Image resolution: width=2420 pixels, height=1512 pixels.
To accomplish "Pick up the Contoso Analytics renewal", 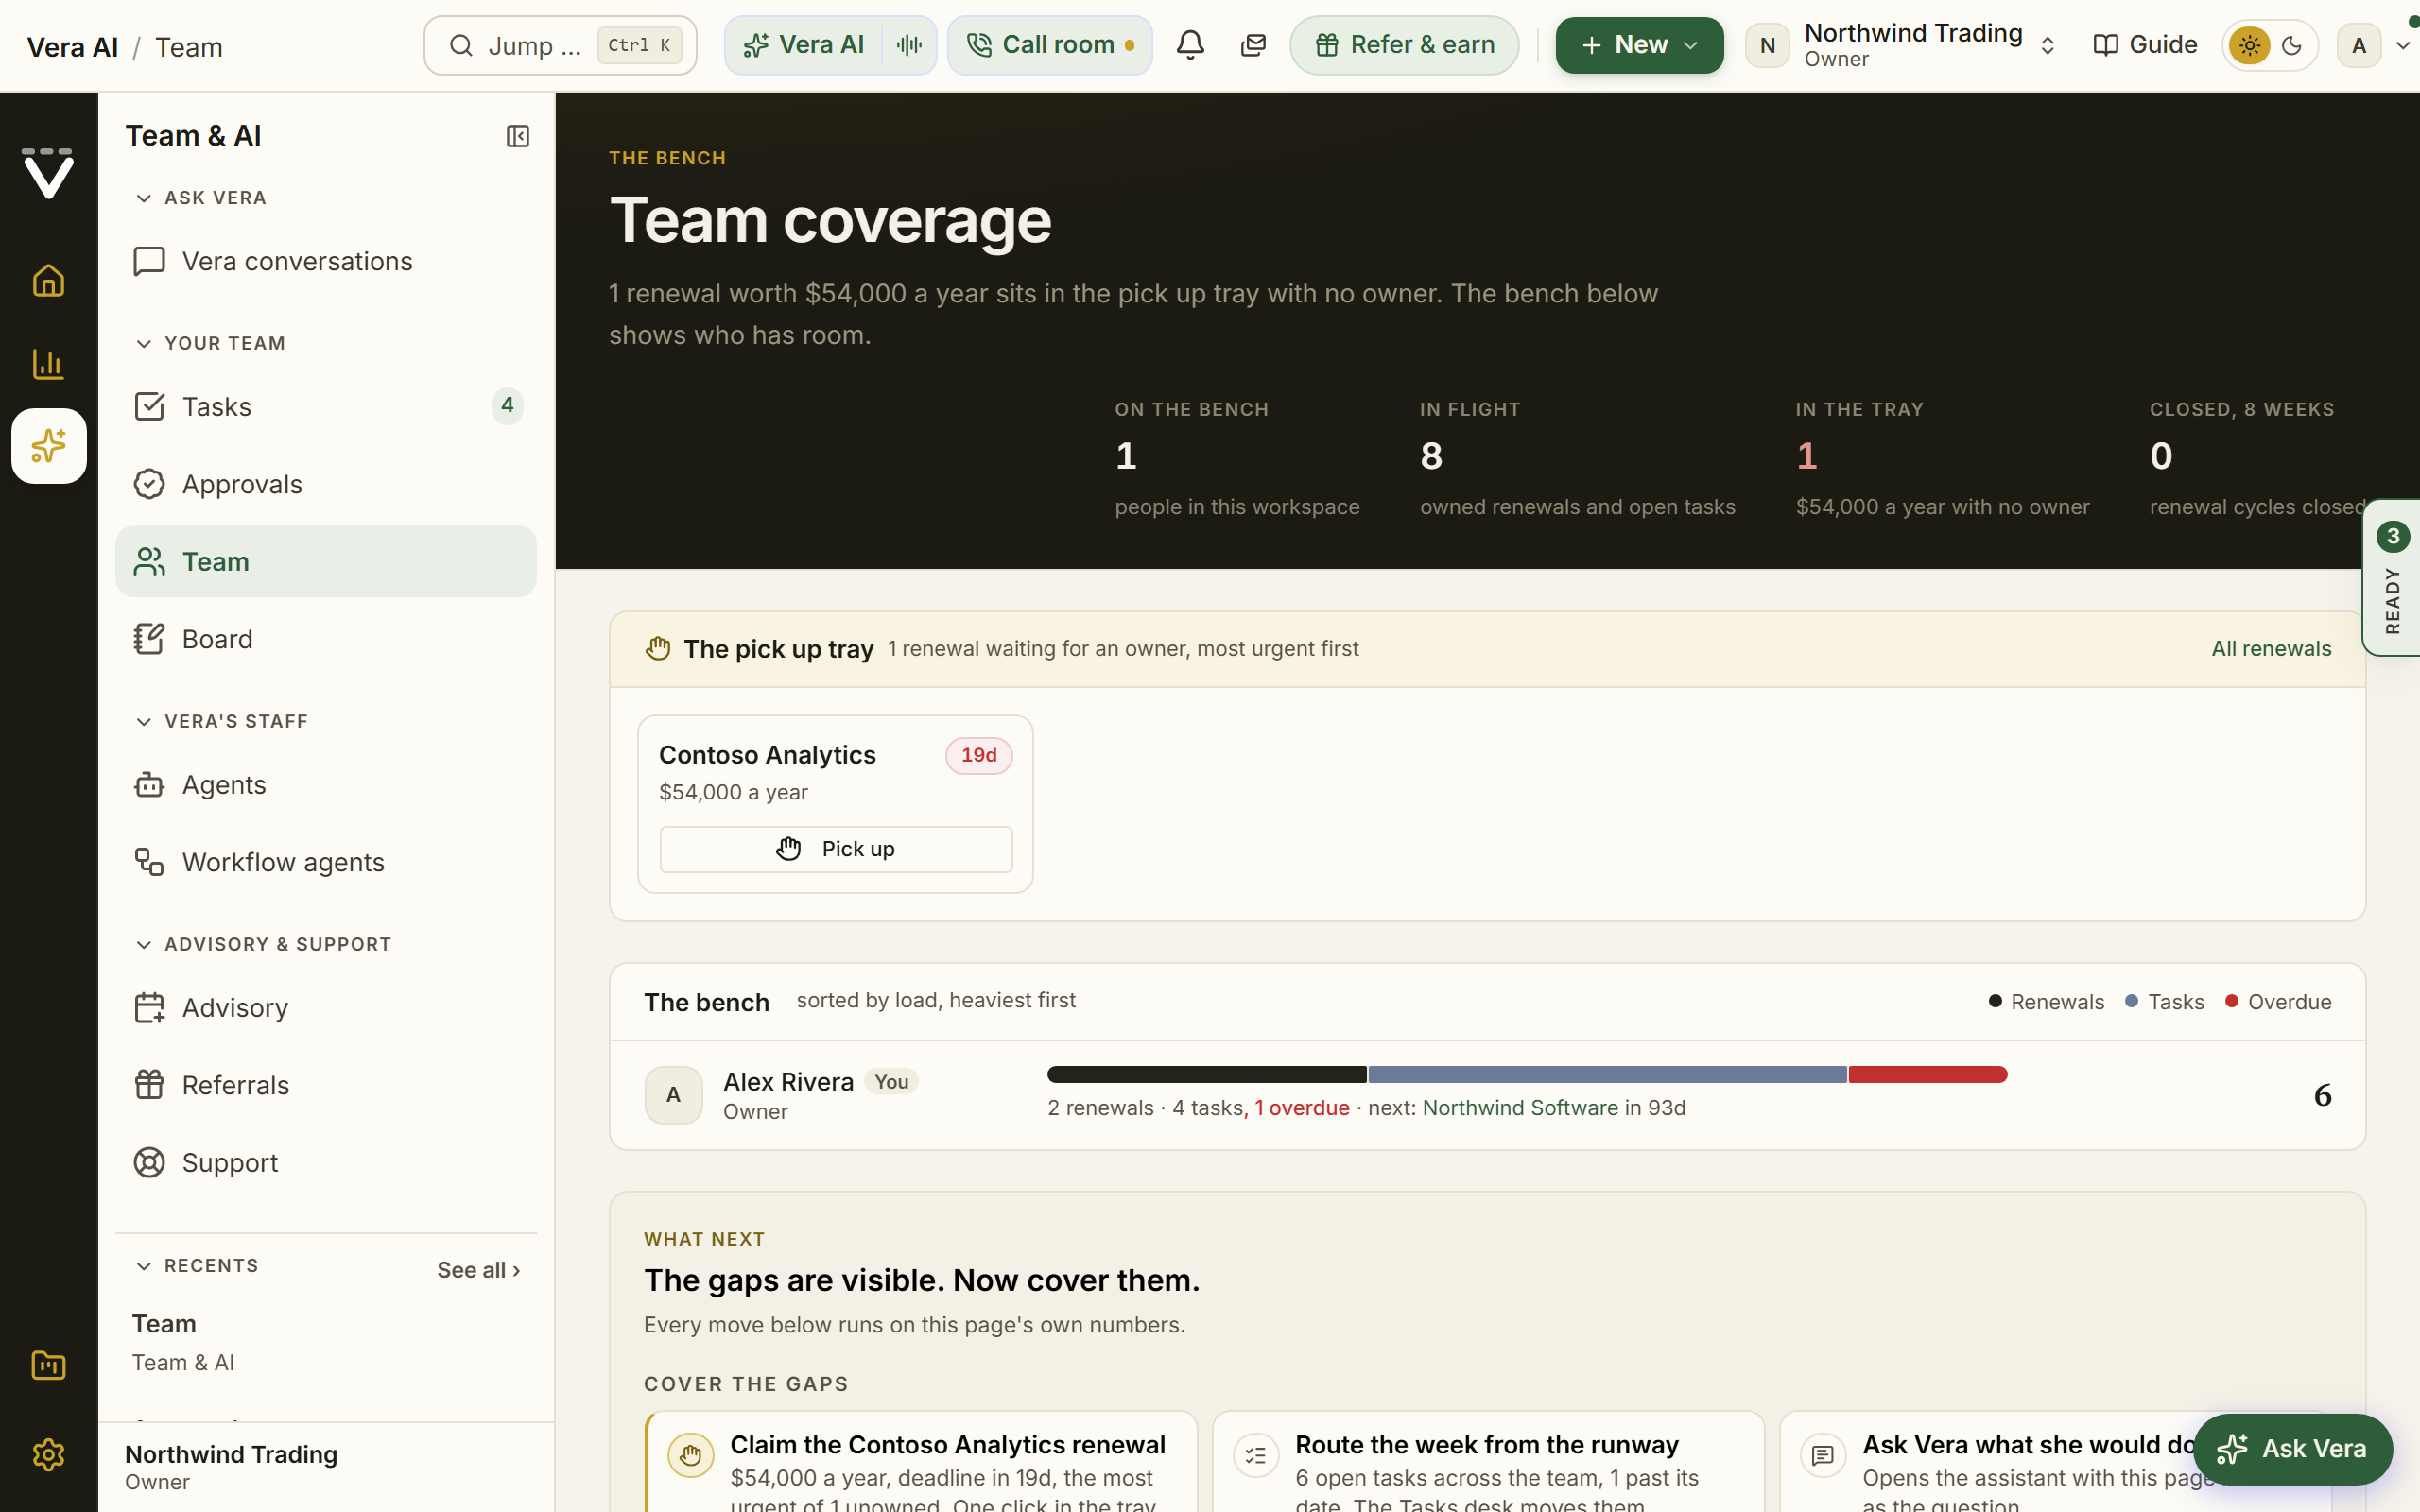I will tap(836, 849).
